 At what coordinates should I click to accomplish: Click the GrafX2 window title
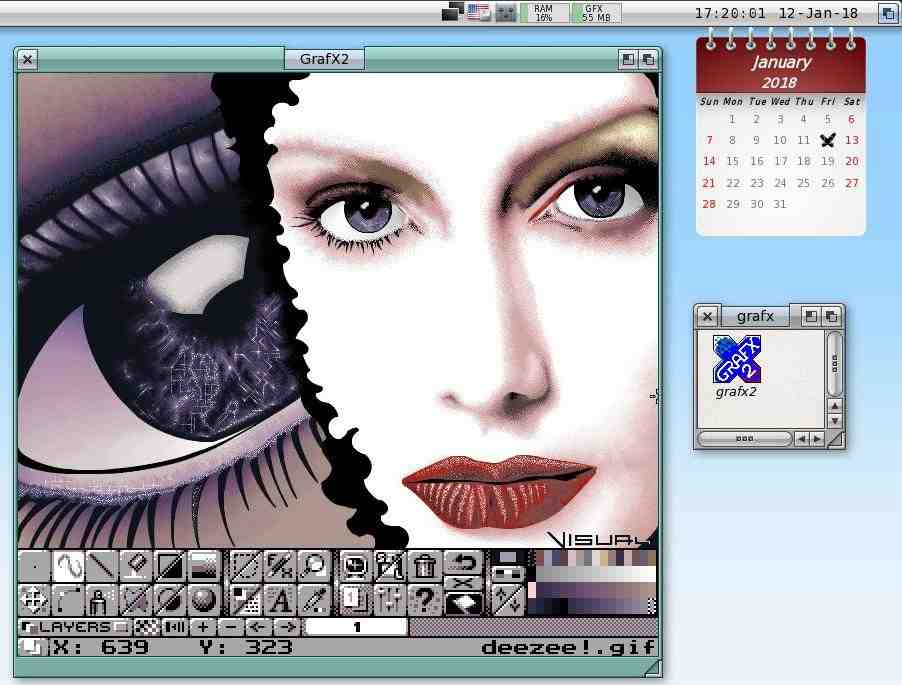pos(324,59)
